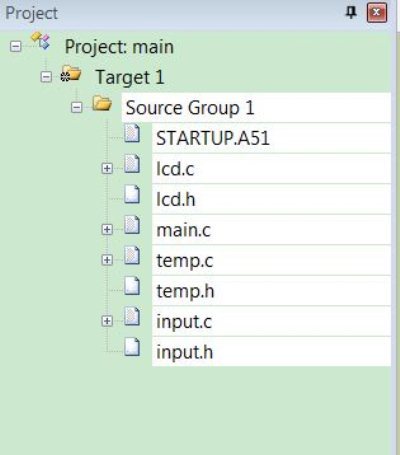
Task: Click the STARTUP.A51 file icon
Action: click(132, 133)
